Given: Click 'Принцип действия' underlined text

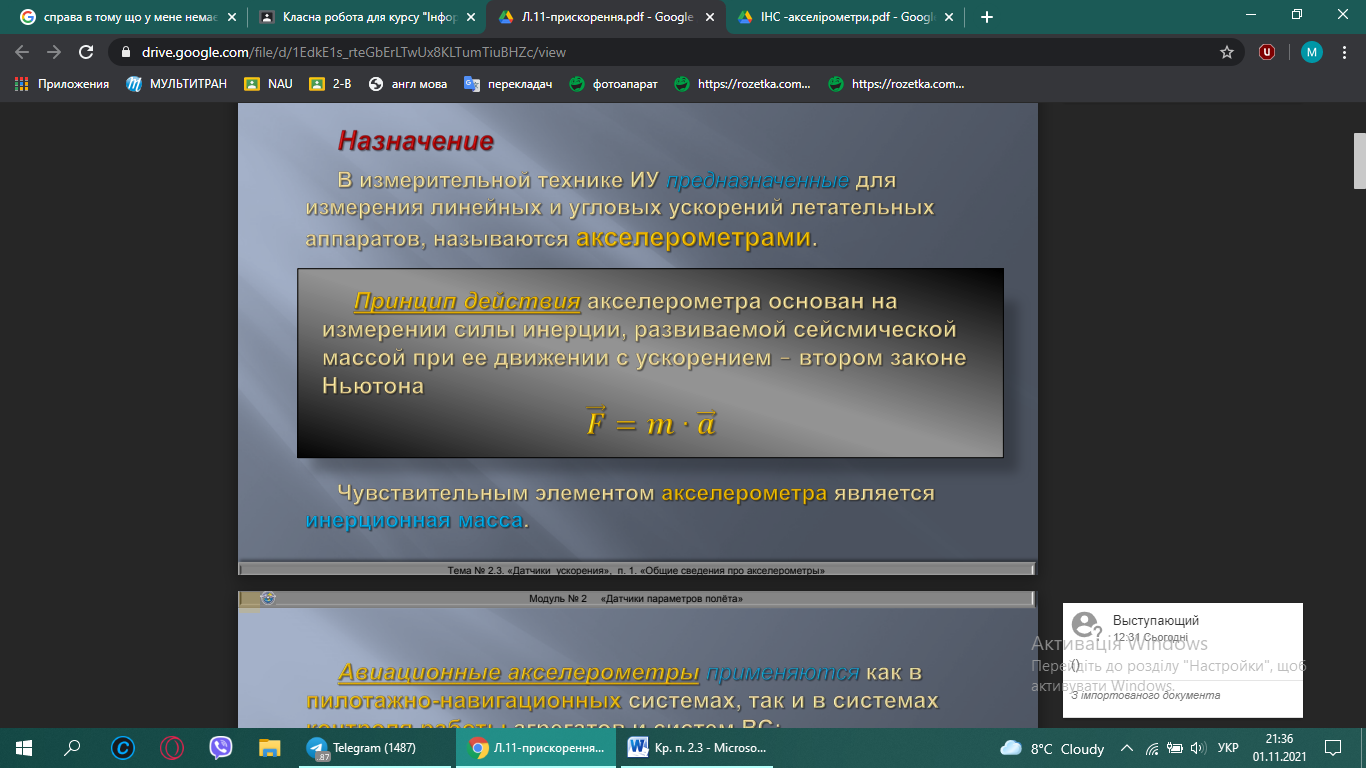Looking at the screenshot, I should [x=467, y=301].
